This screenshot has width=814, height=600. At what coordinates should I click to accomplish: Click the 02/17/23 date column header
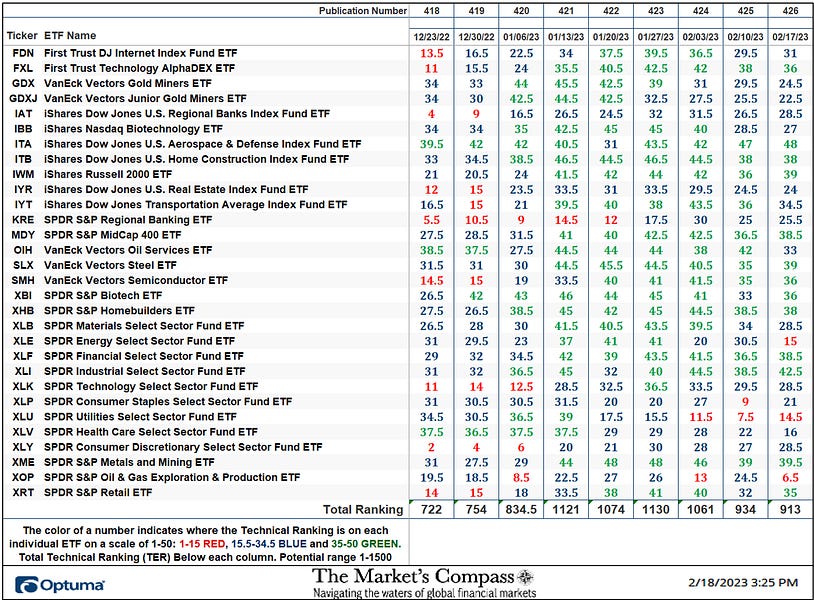pos(790,37)
